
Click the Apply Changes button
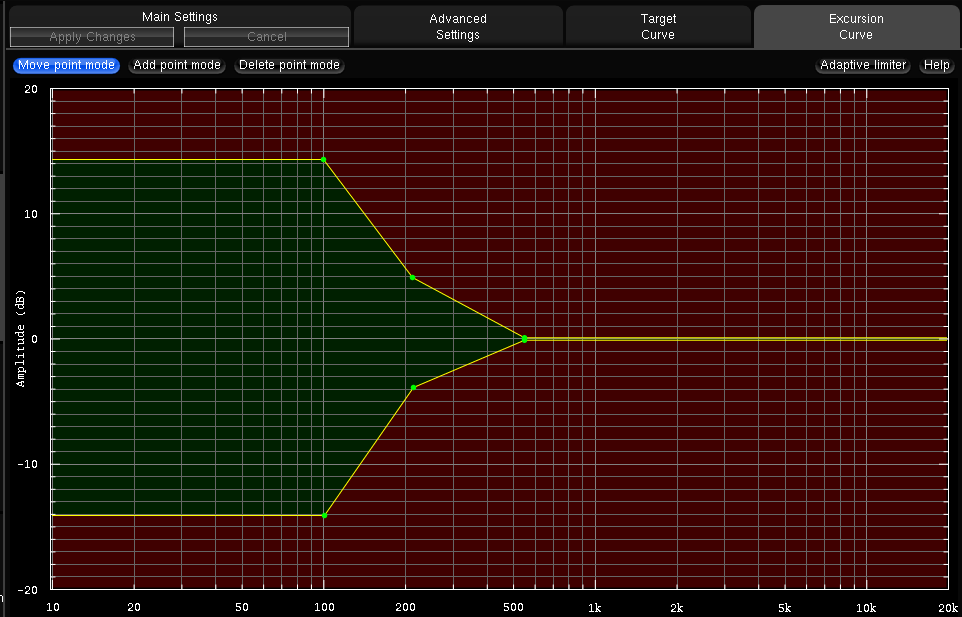click(92, 37)
